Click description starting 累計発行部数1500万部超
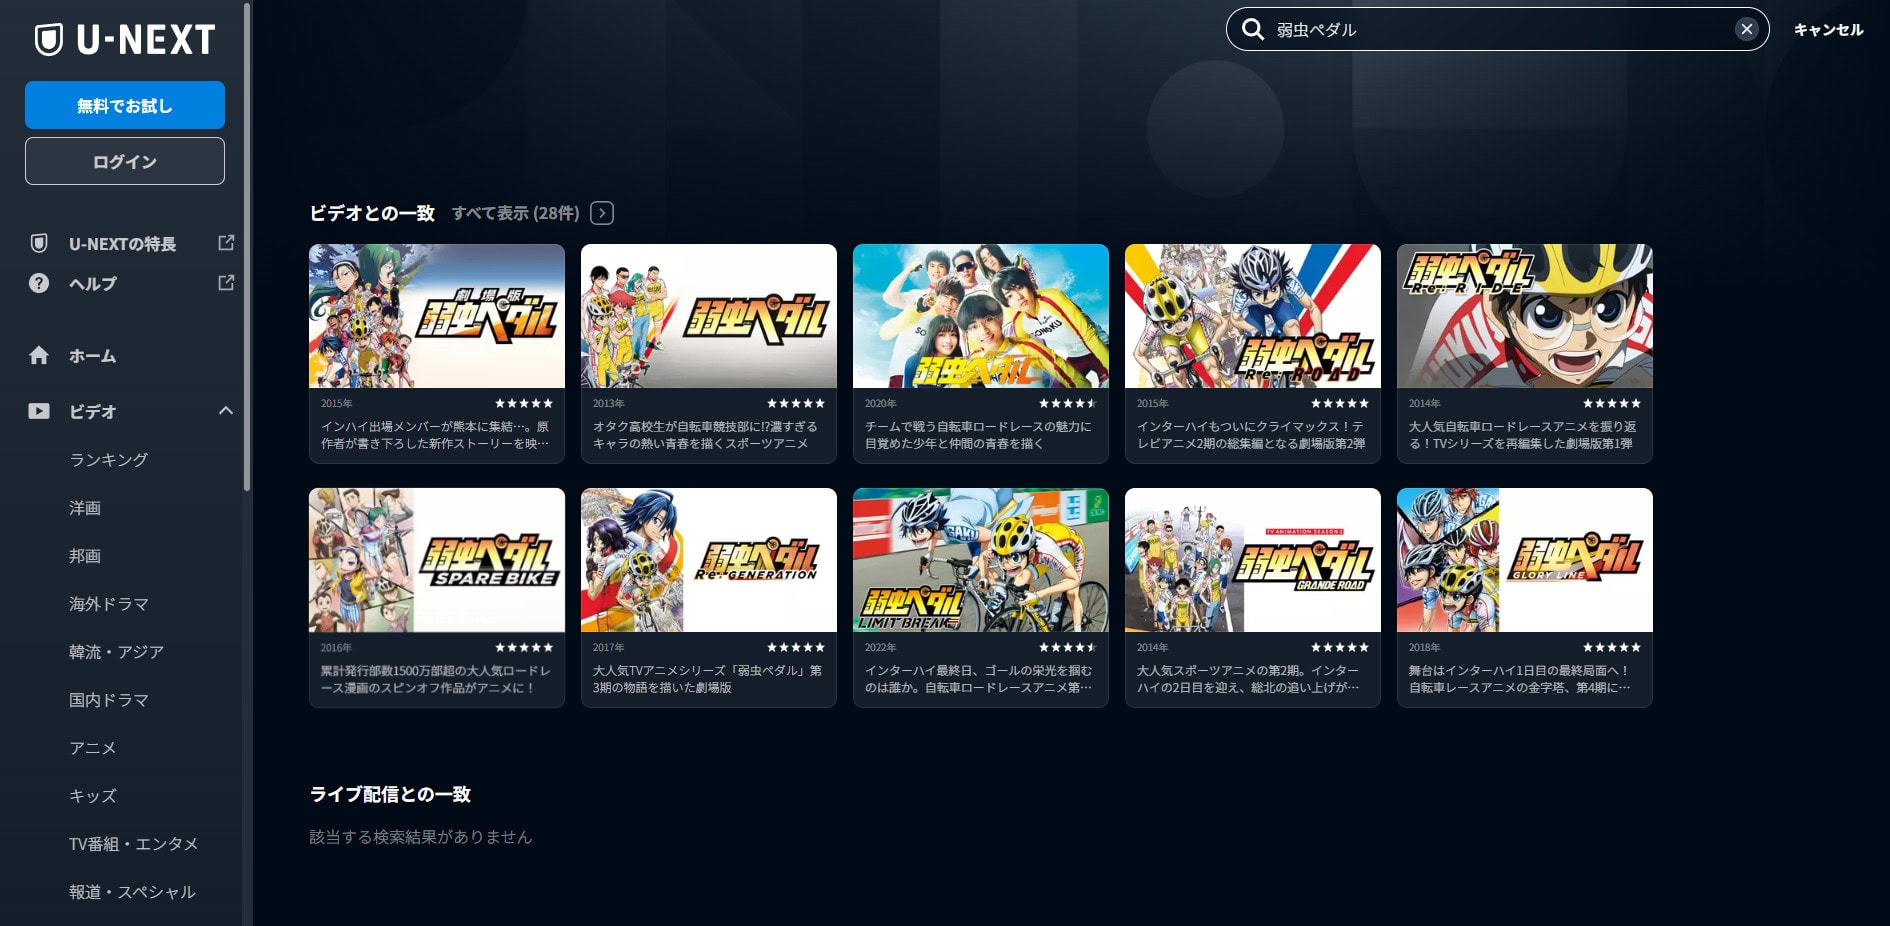Image resolution: width=1890 pixels, height=926 pixels. [x=435, y=679]
